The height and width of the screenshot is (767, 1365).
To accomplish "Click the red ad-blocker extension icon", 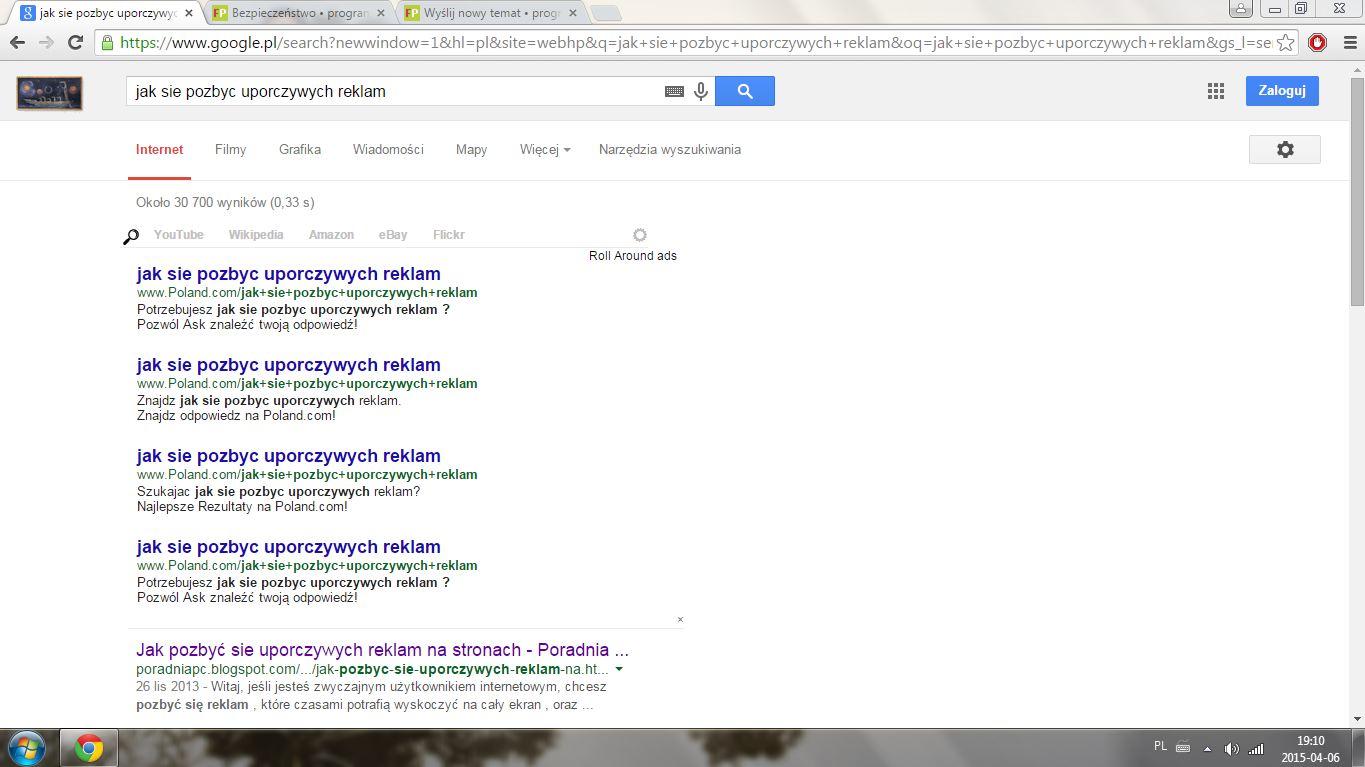I will point(1317,42).
